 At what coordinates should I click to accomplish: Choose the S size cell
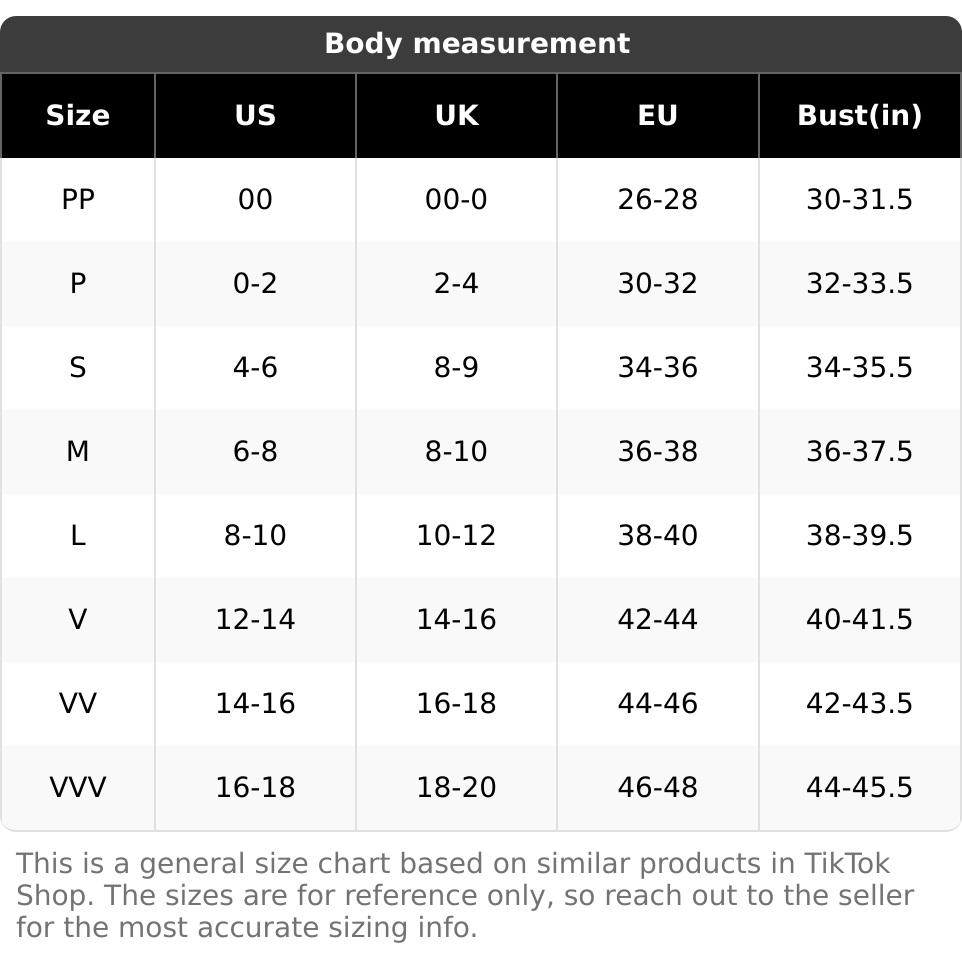pyautogui.click(x=78, y=368)
